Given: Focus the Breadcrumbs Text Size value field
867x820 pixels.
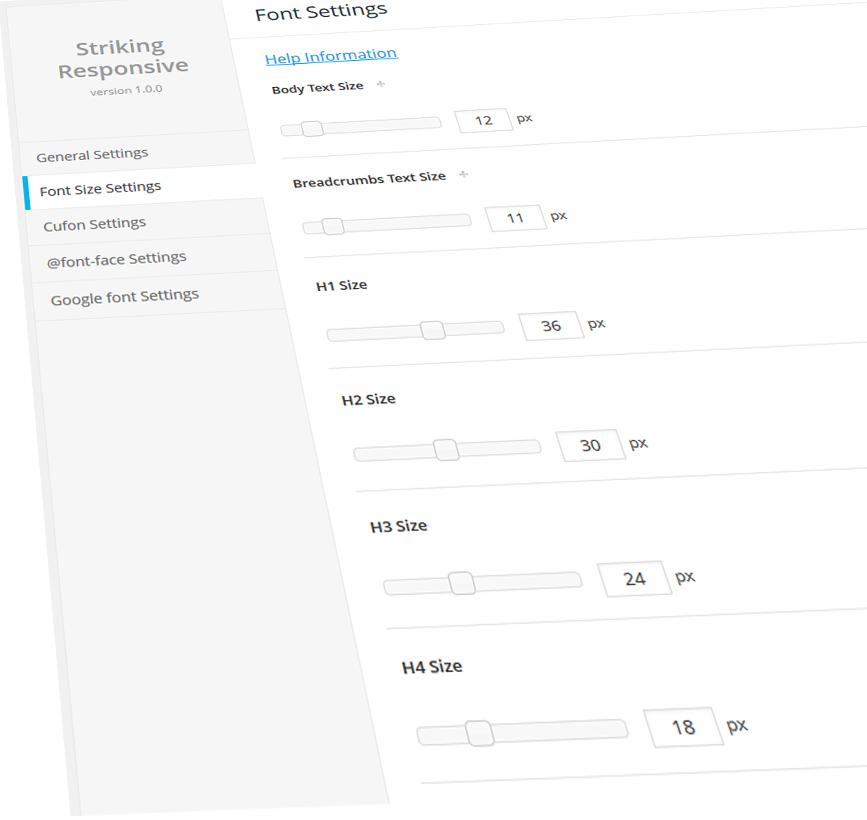Looking at the screenshot, I should pos(515,217).
